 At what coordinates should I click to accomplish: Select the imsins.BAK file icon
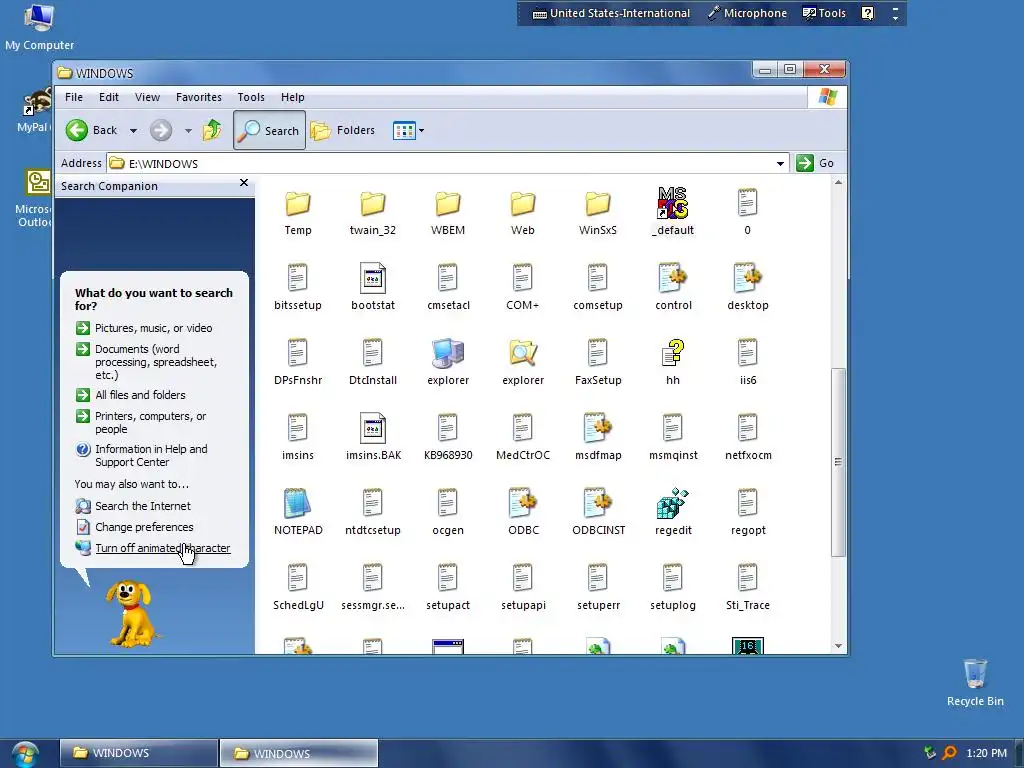tap(373, 428)
